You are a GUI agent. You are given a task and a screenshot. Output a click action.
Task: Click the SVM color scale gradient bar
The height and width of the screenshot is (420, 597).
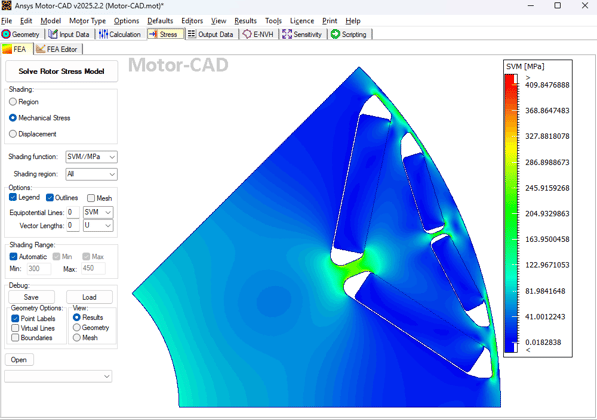(511, 213)
